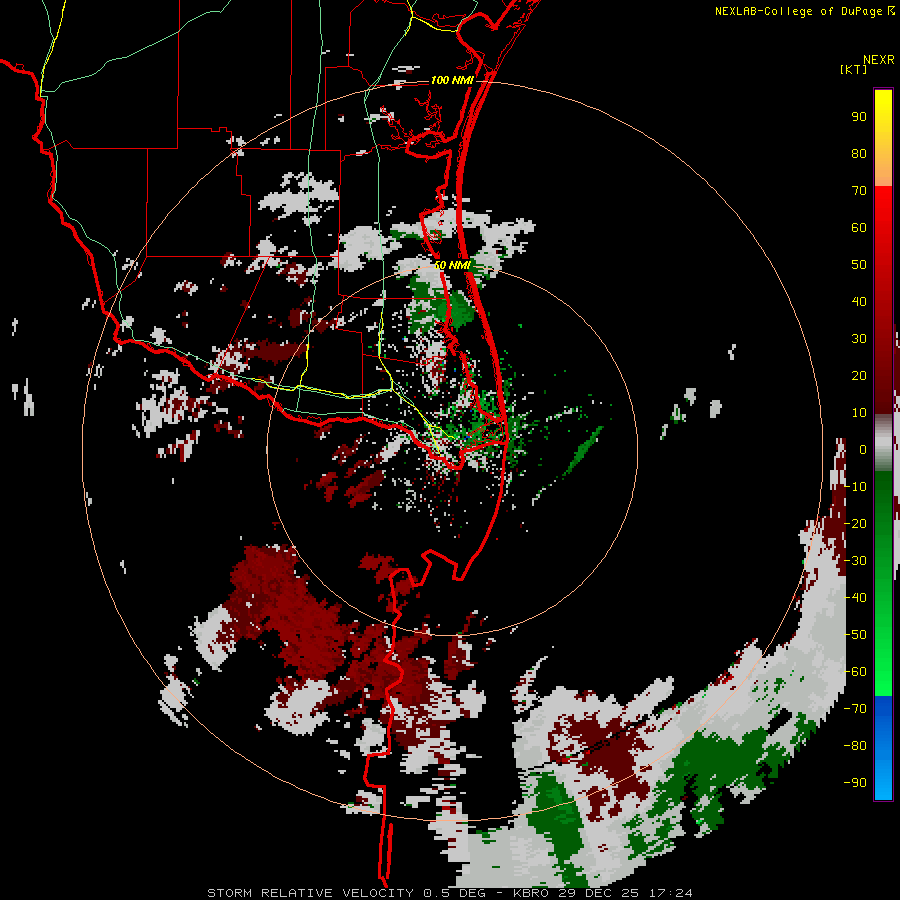Image resolution: width=900 pixels, height=900 pixels.
Task: Click the -30 knot scale value
Action: tap(855, 561)
